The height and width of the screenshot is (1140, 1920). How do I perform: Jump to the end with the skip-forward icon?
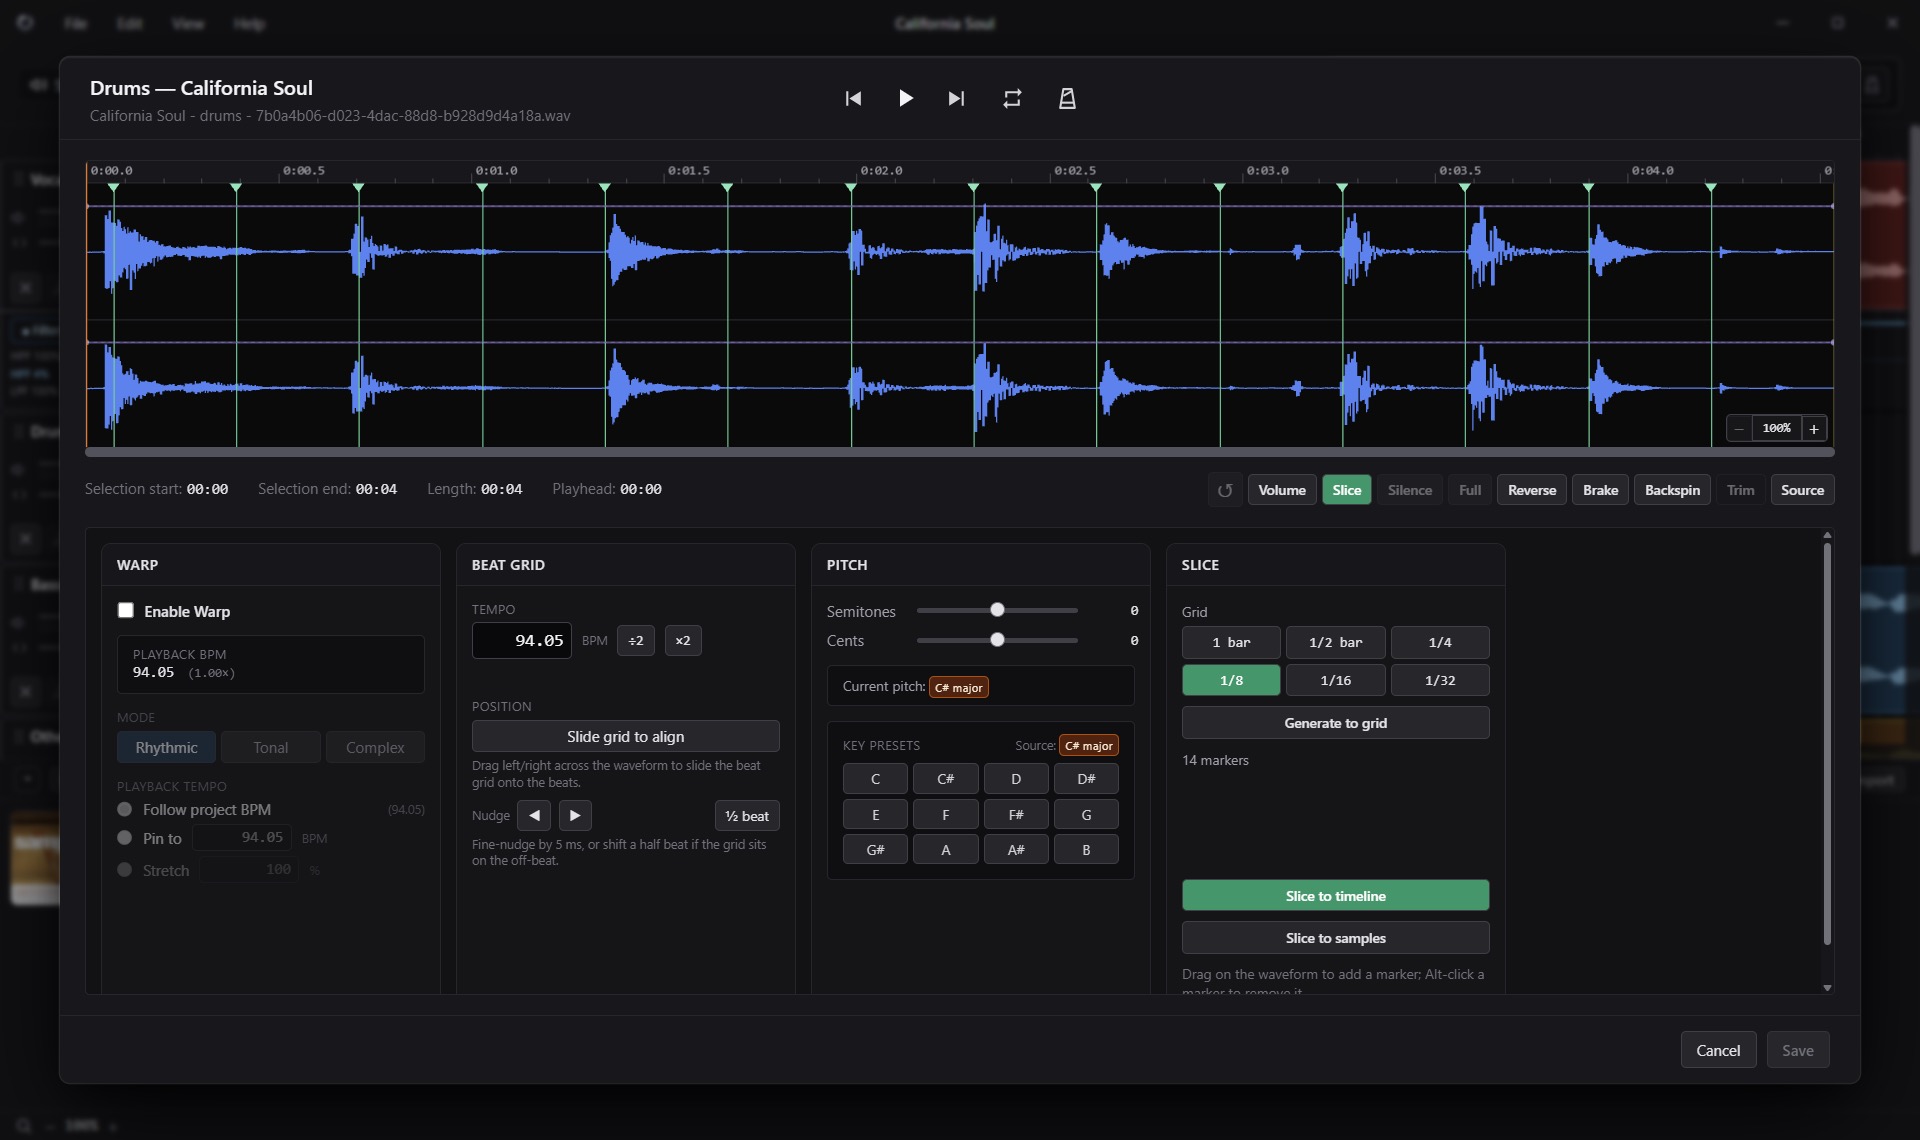[957, 98]
